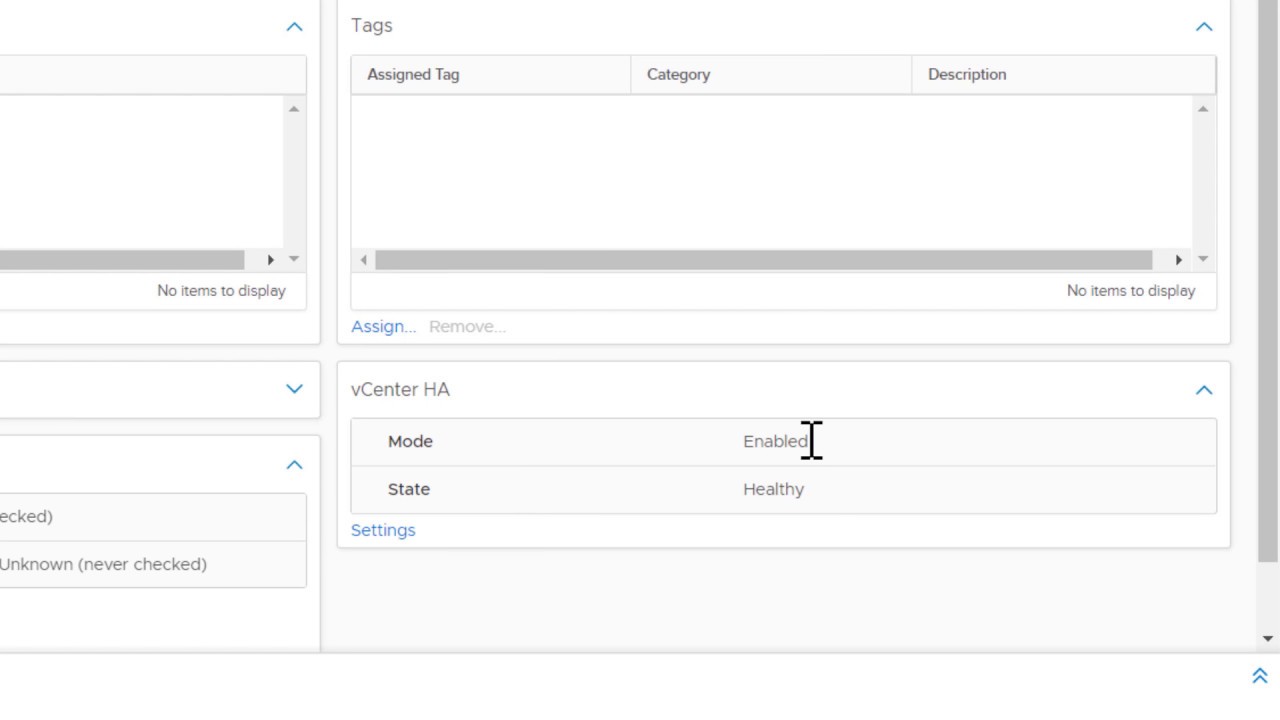Click the Remove... tag link

467,327
